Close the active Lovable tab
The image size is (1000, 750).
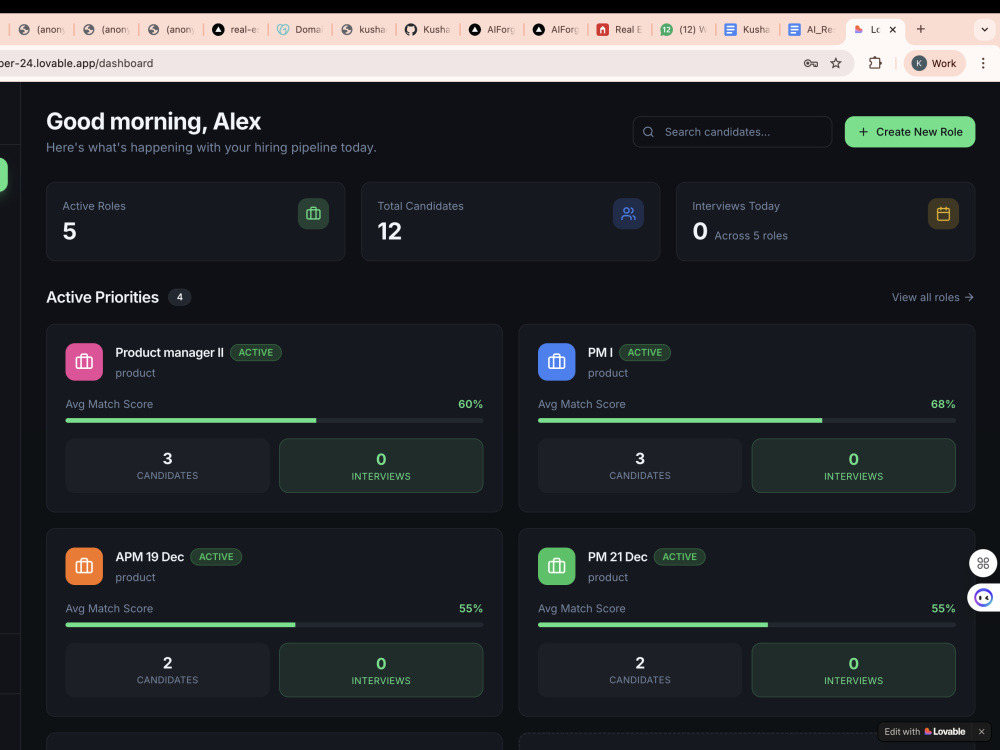[893, 29]
